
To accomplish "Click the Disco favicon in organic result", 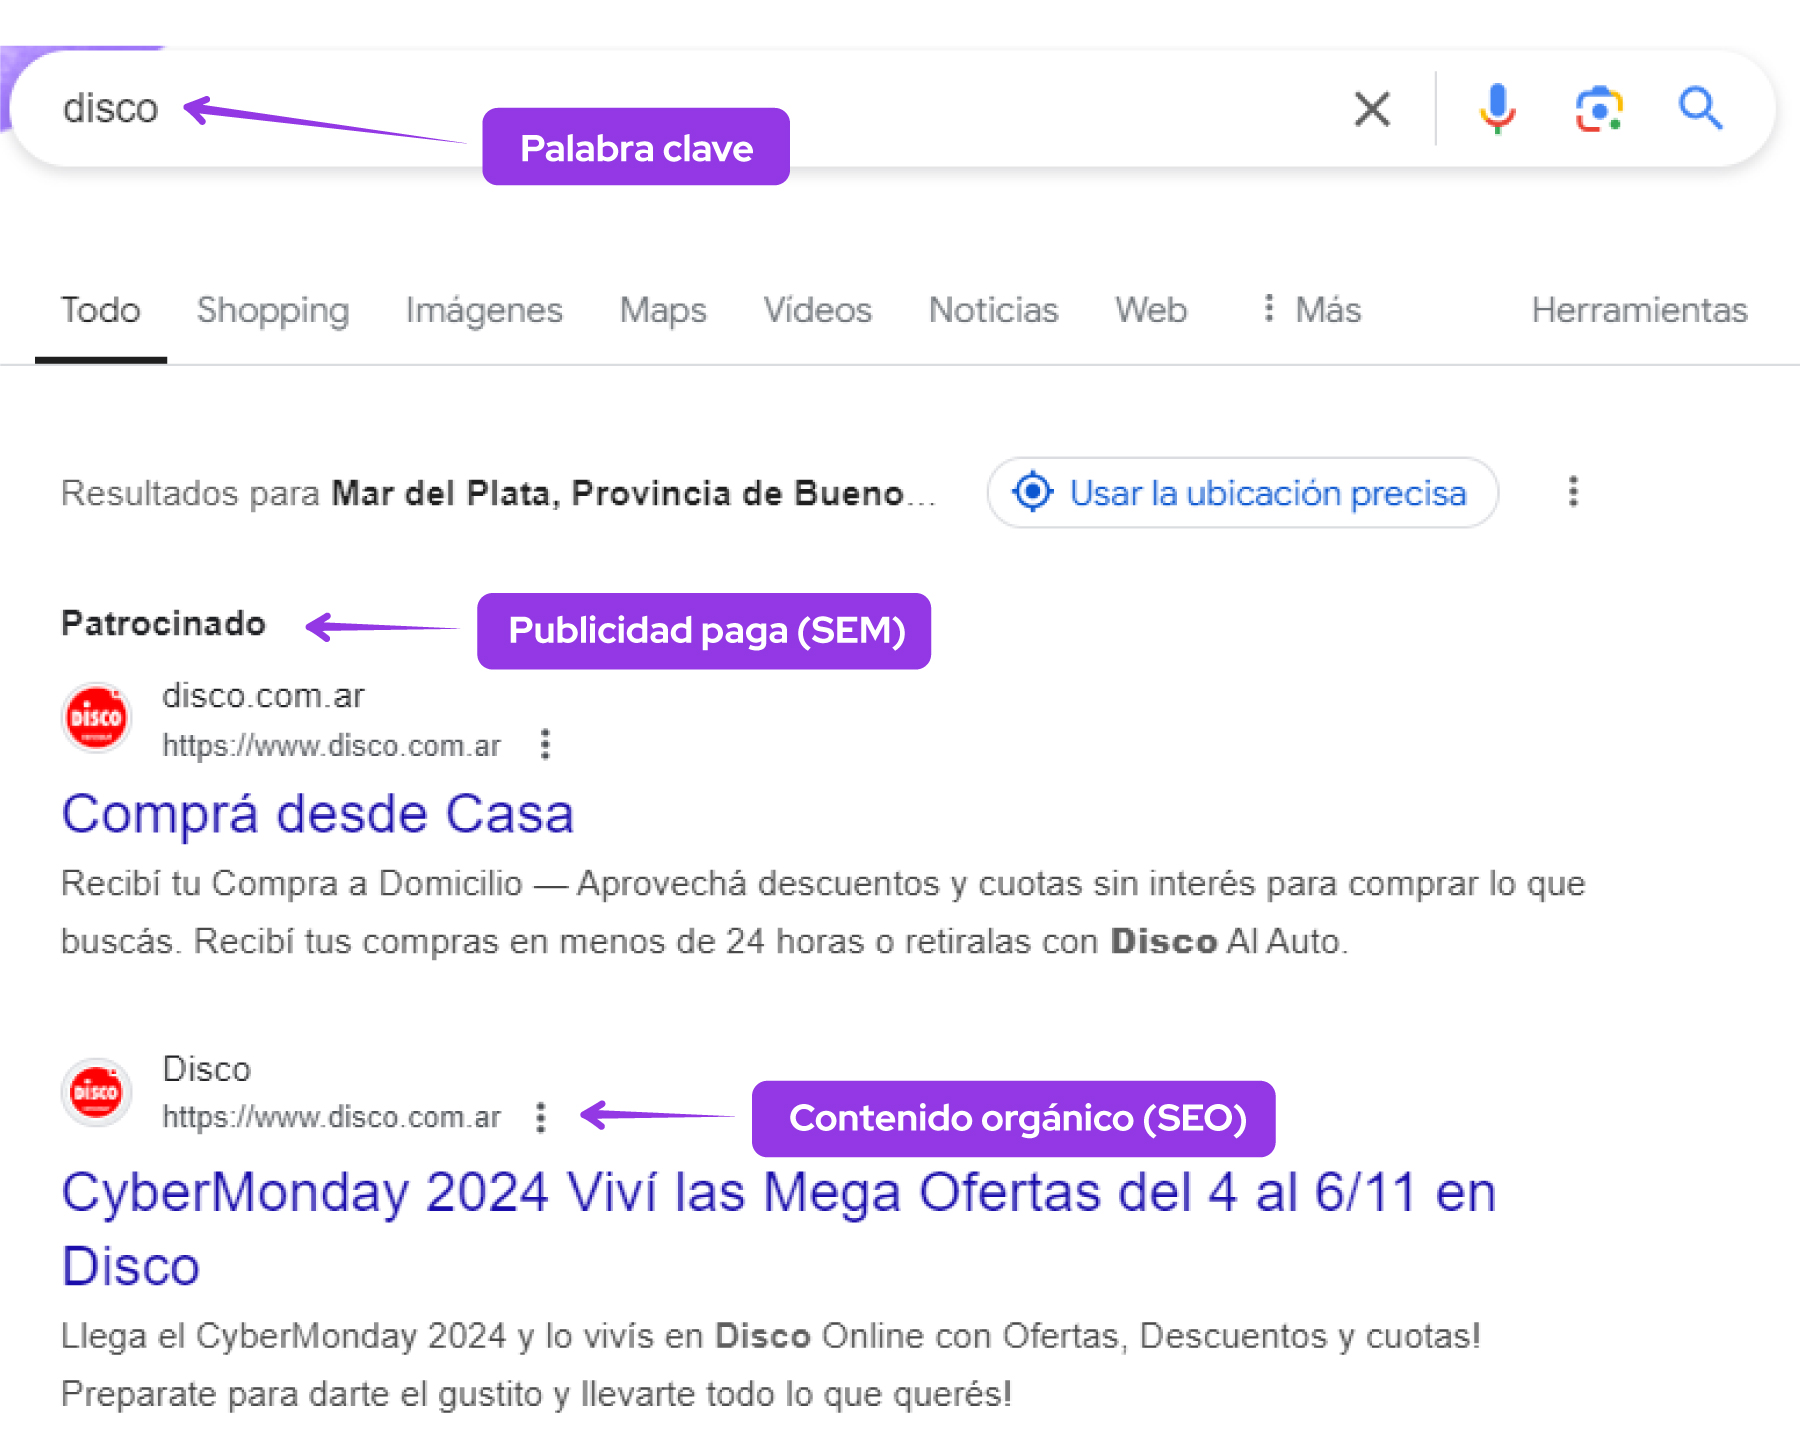I will [96, 1092].
